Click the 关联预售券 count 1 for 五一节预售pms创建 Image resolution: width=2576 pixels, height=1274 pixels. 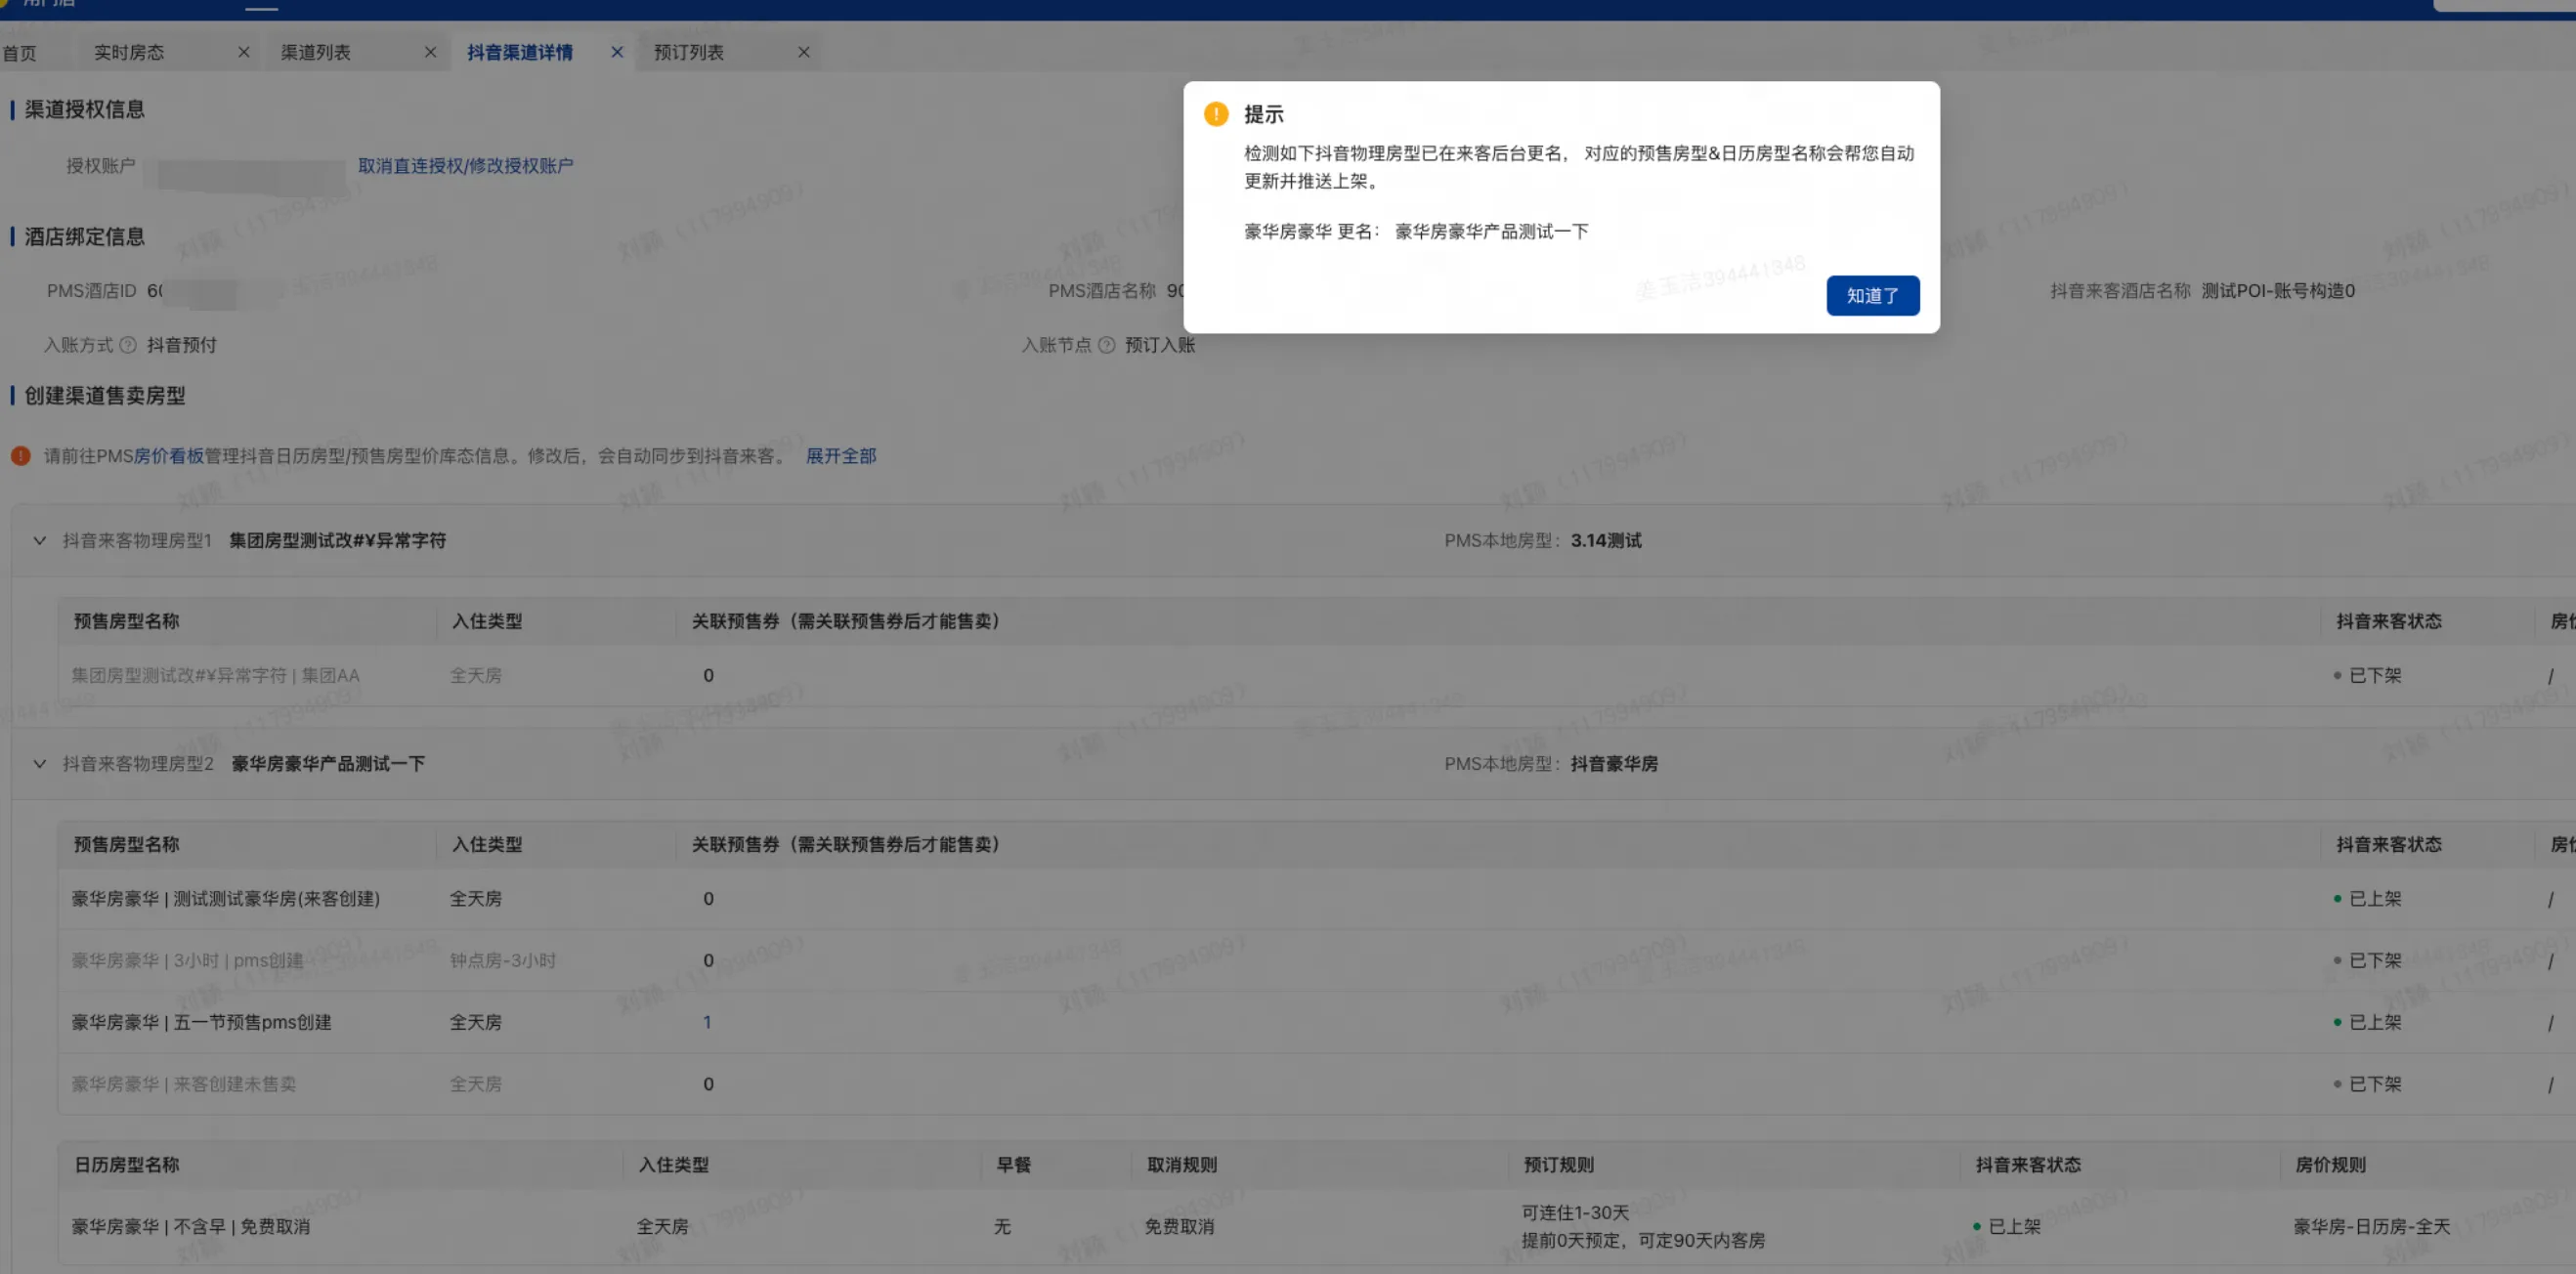708,1022
